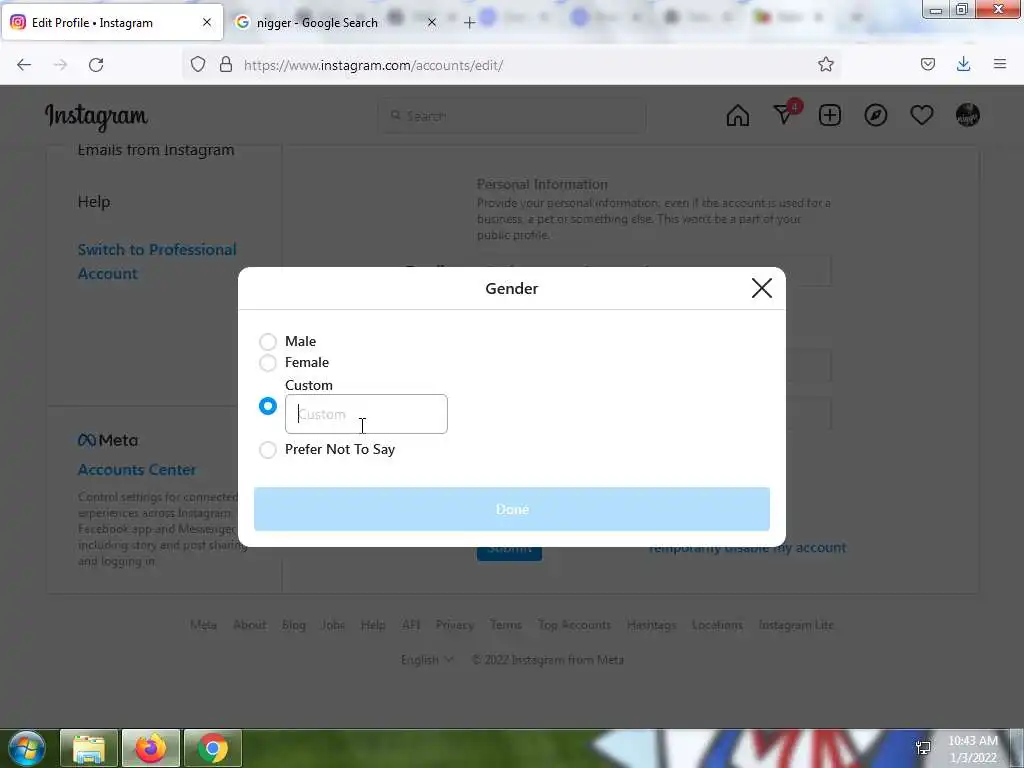Close the Google Search tab
The image size is (1024, 768).
click(x=432, y=22)
